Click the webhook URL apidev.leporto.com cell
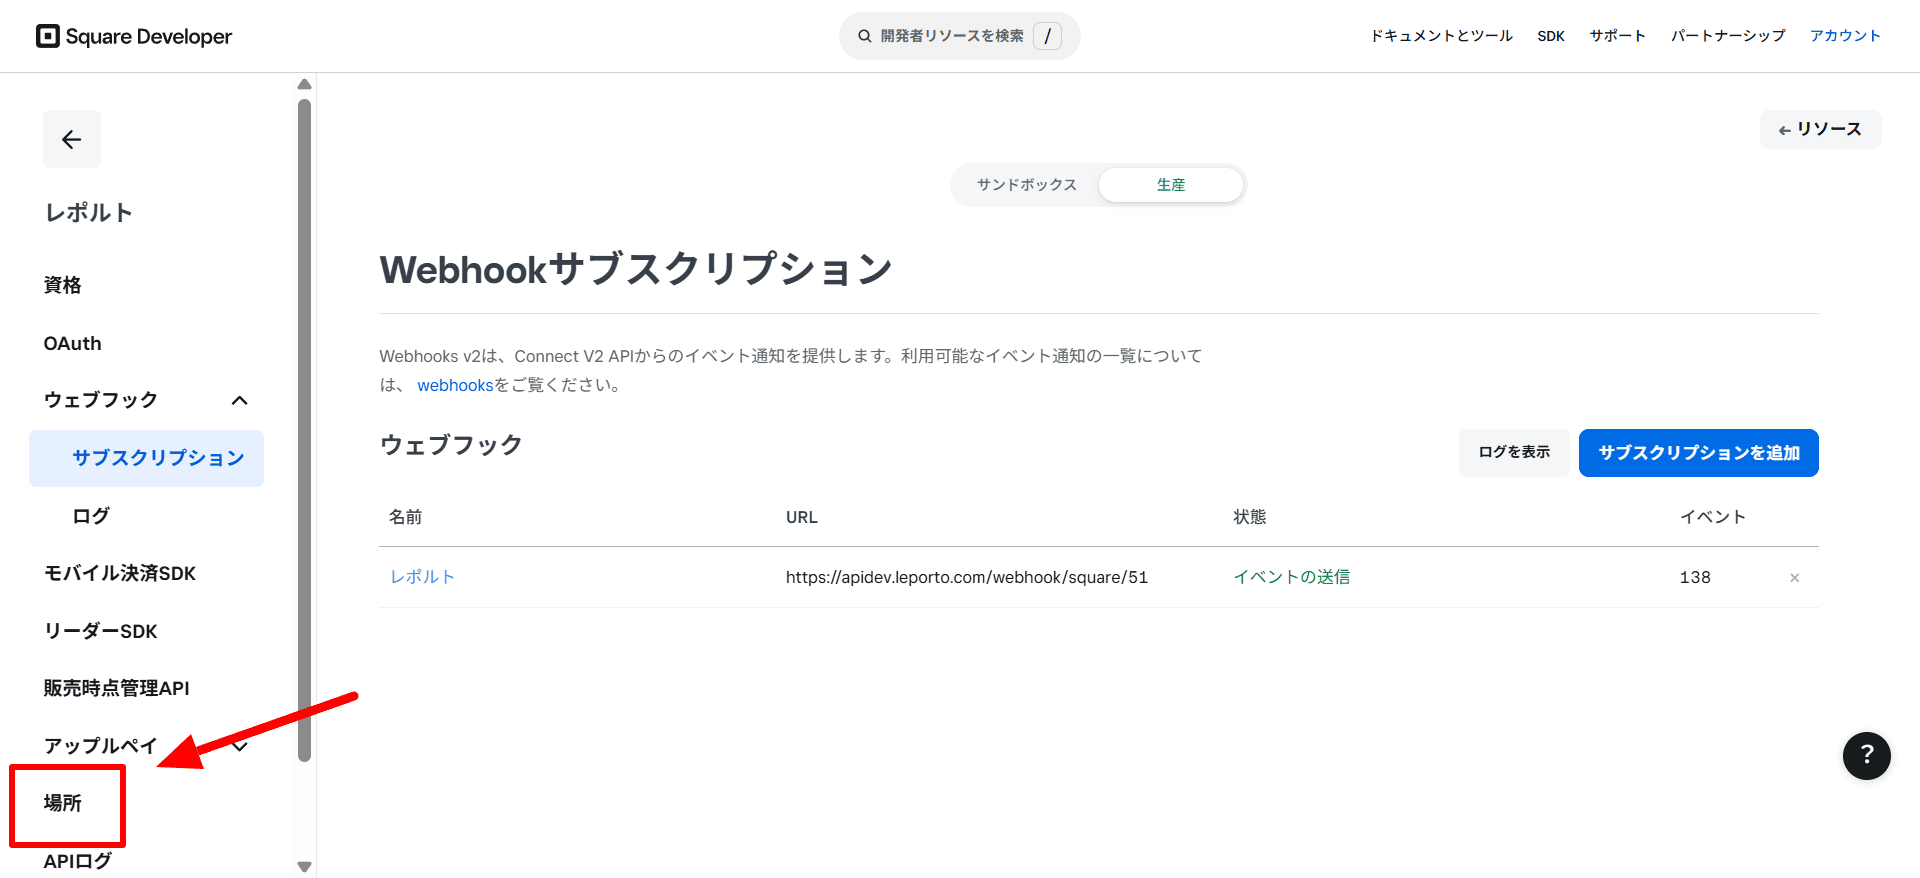Screen dimensions: 1920x878 tap(966, 577)
